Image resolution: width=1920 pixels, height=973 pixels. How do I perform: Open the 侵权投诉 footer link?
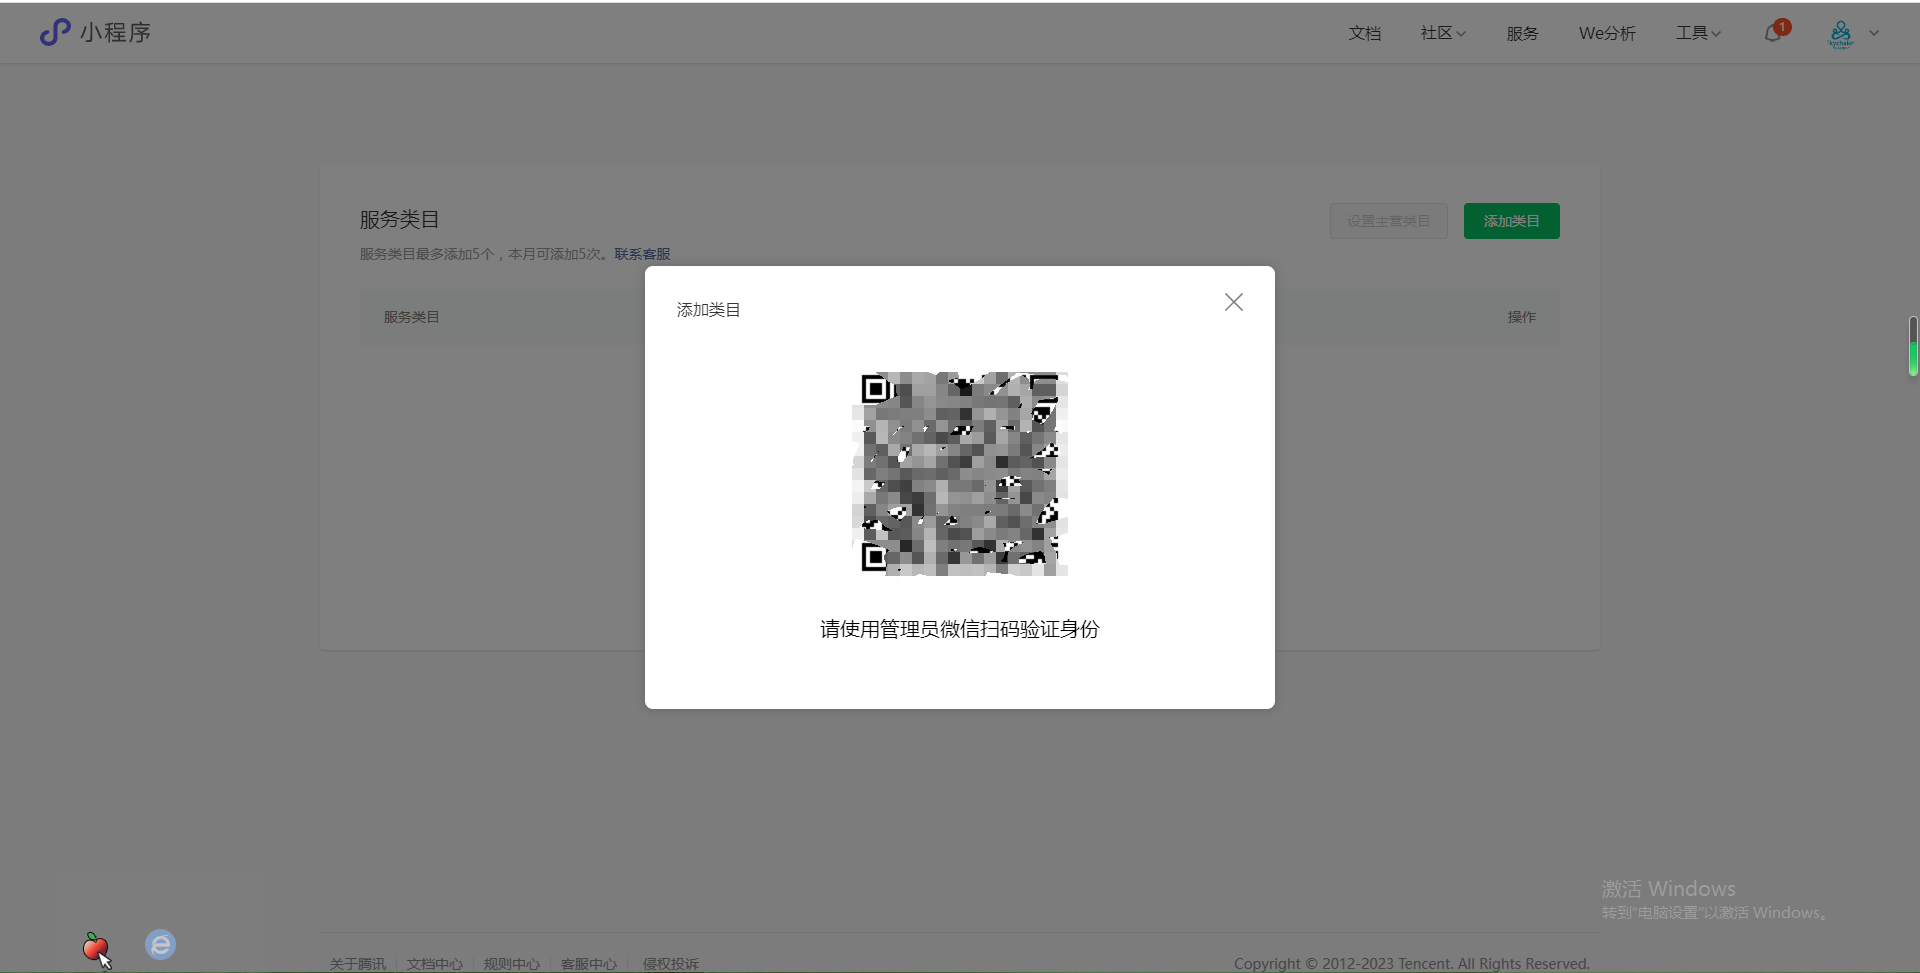tap(670, 963)
